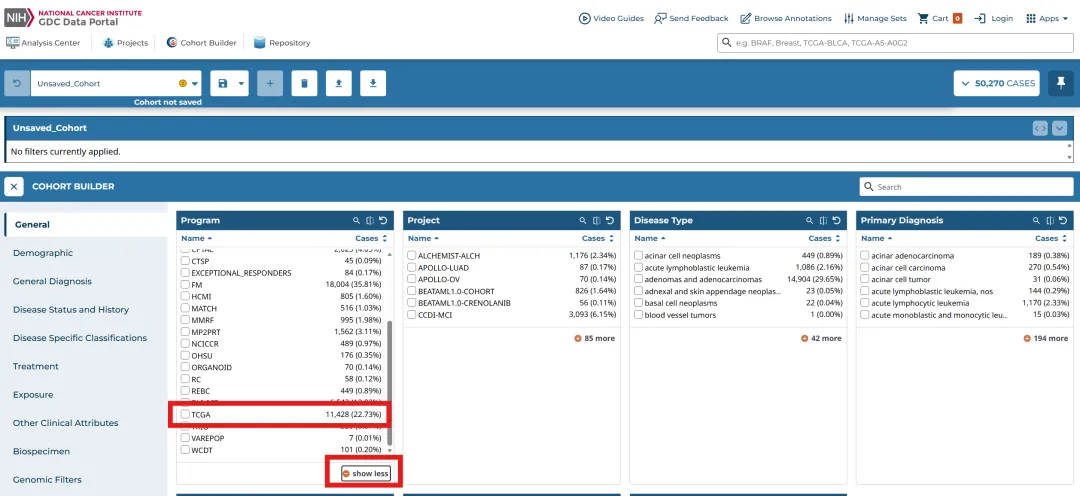Sort Program card by Cases column
Viewport: 1080px width, 496px height.
pos(371,238)
